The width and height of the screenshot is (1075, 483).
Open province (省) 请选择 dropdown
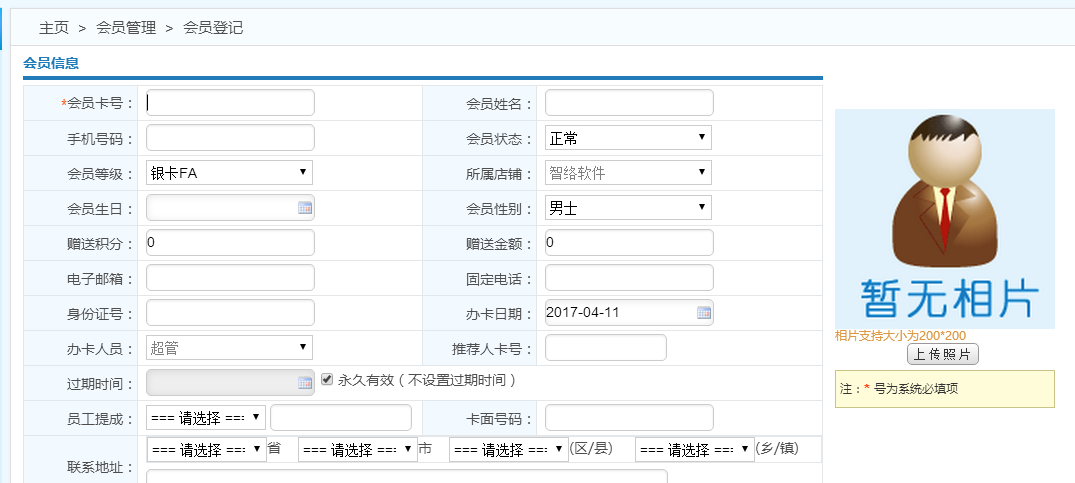206,449
